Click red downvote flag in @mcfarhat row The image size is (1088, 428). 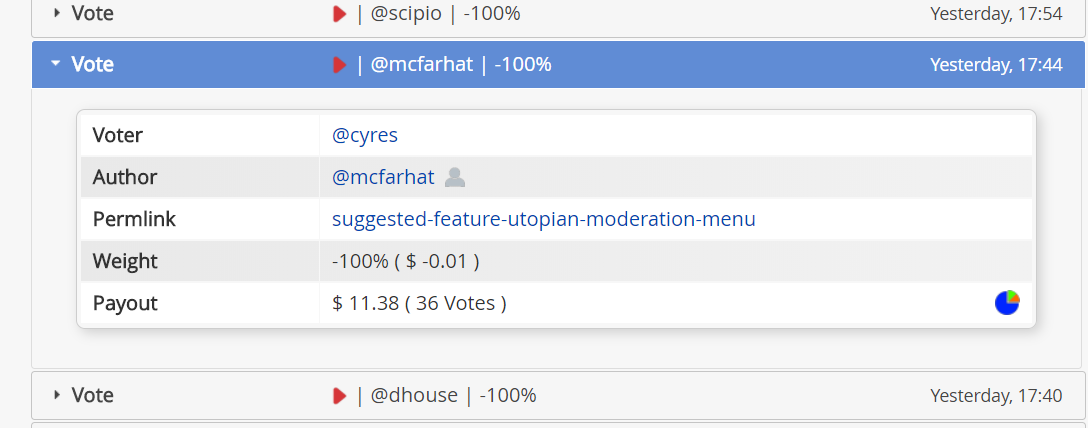(x=339, y=65)
